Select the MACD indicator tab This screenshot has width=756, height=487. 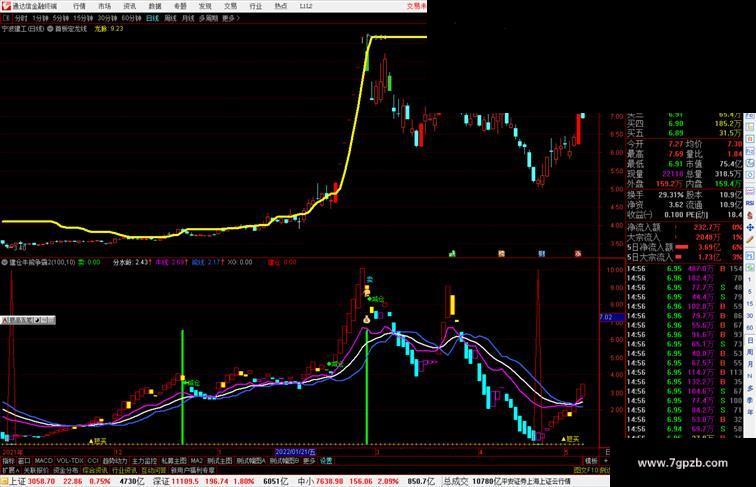pyautogui.click(x=43, y=461)
